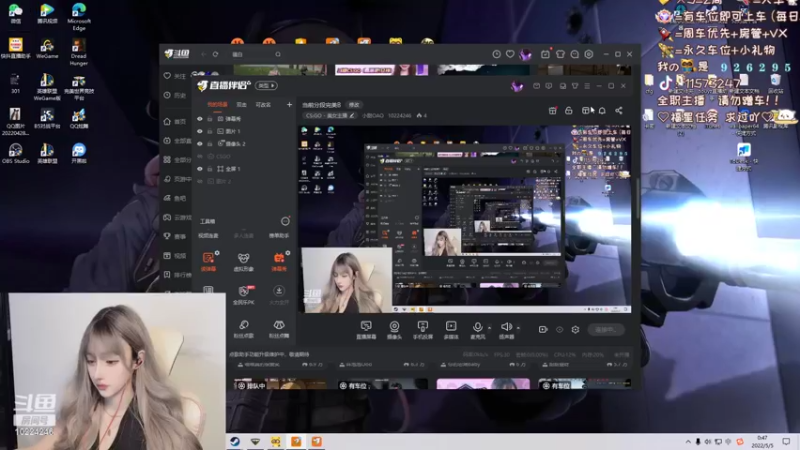The height and width of the screenshot is (450, 800).
Task: Open the gift box icon above preview
Action: tap(553, 111)
